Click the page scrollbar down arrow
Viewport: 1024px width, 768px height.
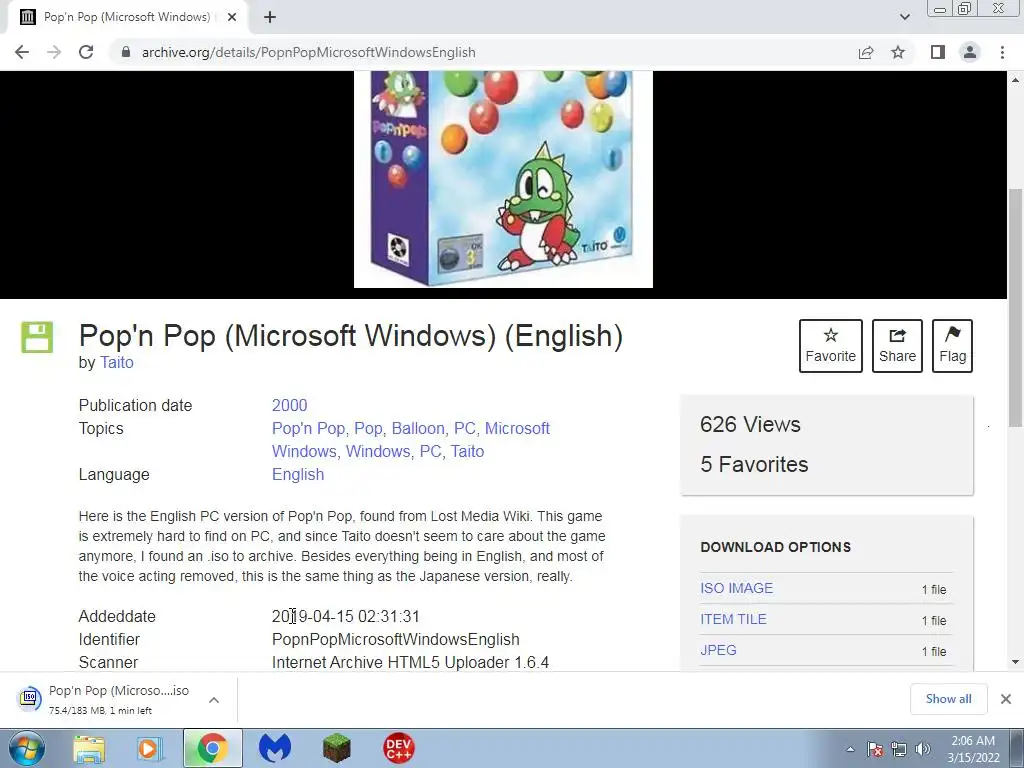[1016, 662]
